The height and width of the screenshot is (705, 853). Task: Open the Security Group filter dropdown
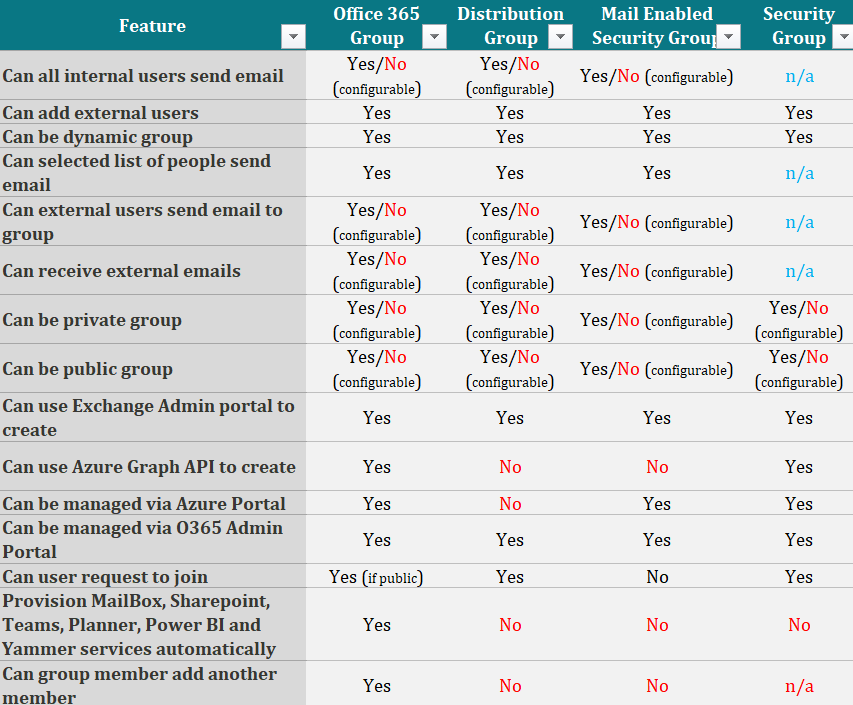click(845, 36)
